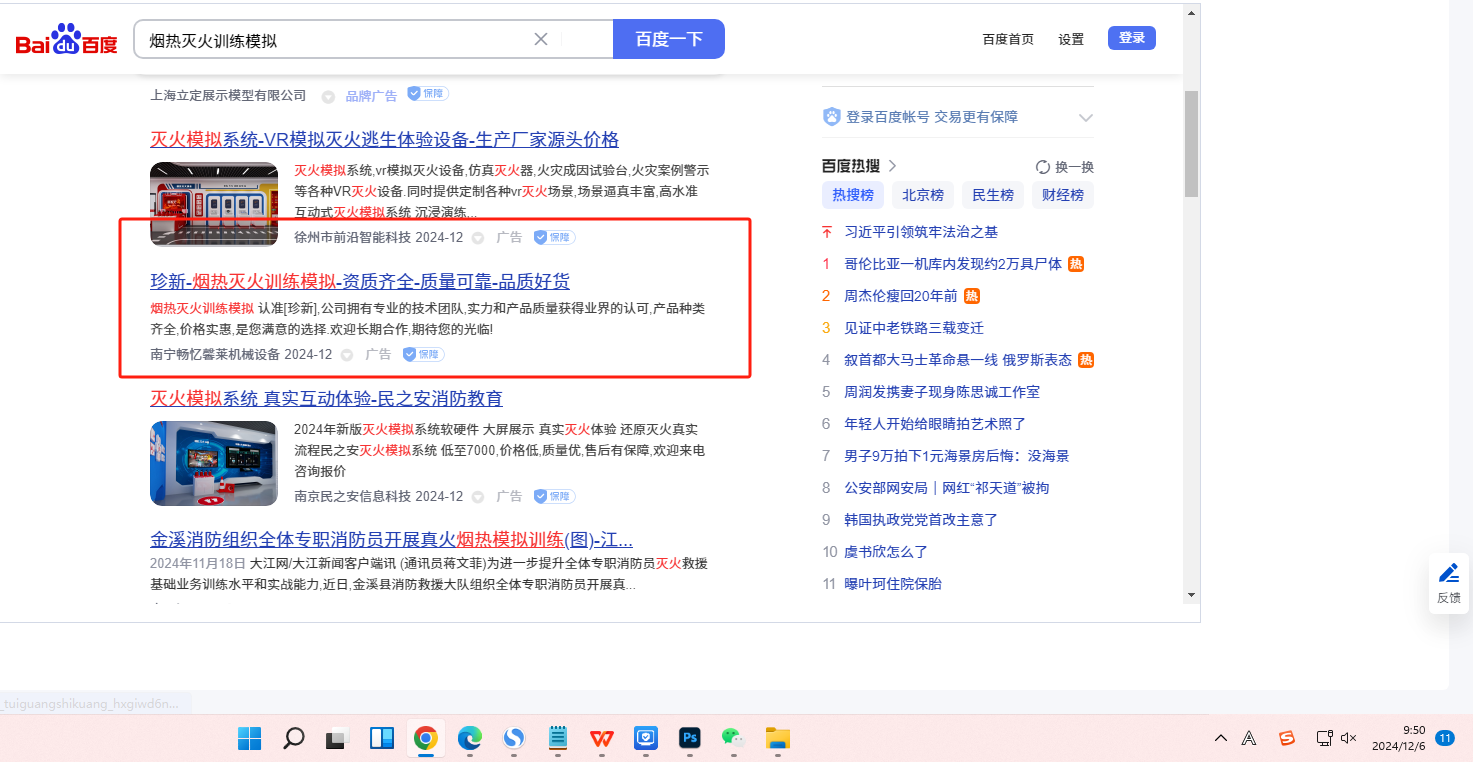The width and height of the screenshot is (1473, 762).
Task: Click the search query input field
Action: (335, 40)
